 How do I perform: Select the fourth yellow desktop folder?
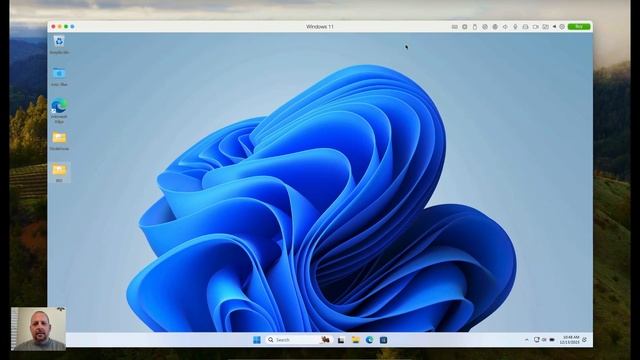coord(59,141)
